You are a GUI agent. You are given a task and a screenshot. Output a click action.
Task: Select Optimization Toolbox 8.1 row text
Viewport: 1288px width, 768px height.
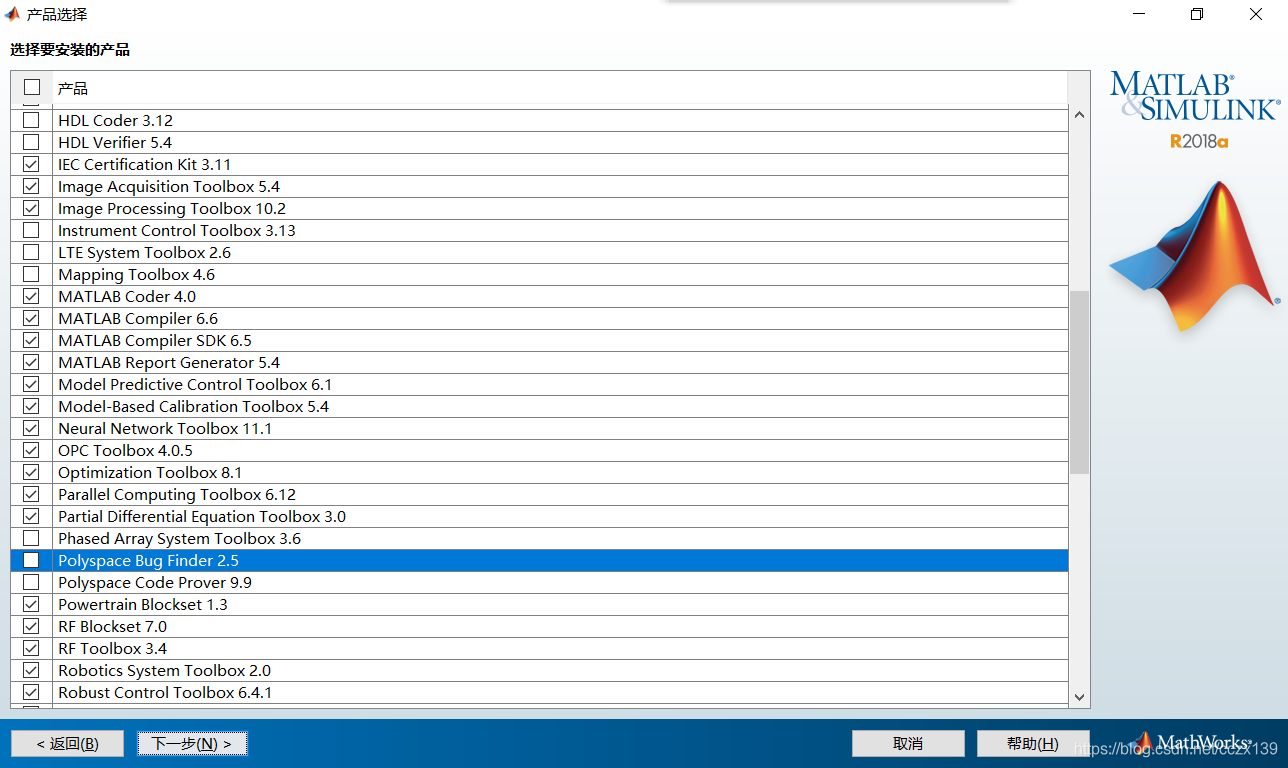tap(150, 472)
